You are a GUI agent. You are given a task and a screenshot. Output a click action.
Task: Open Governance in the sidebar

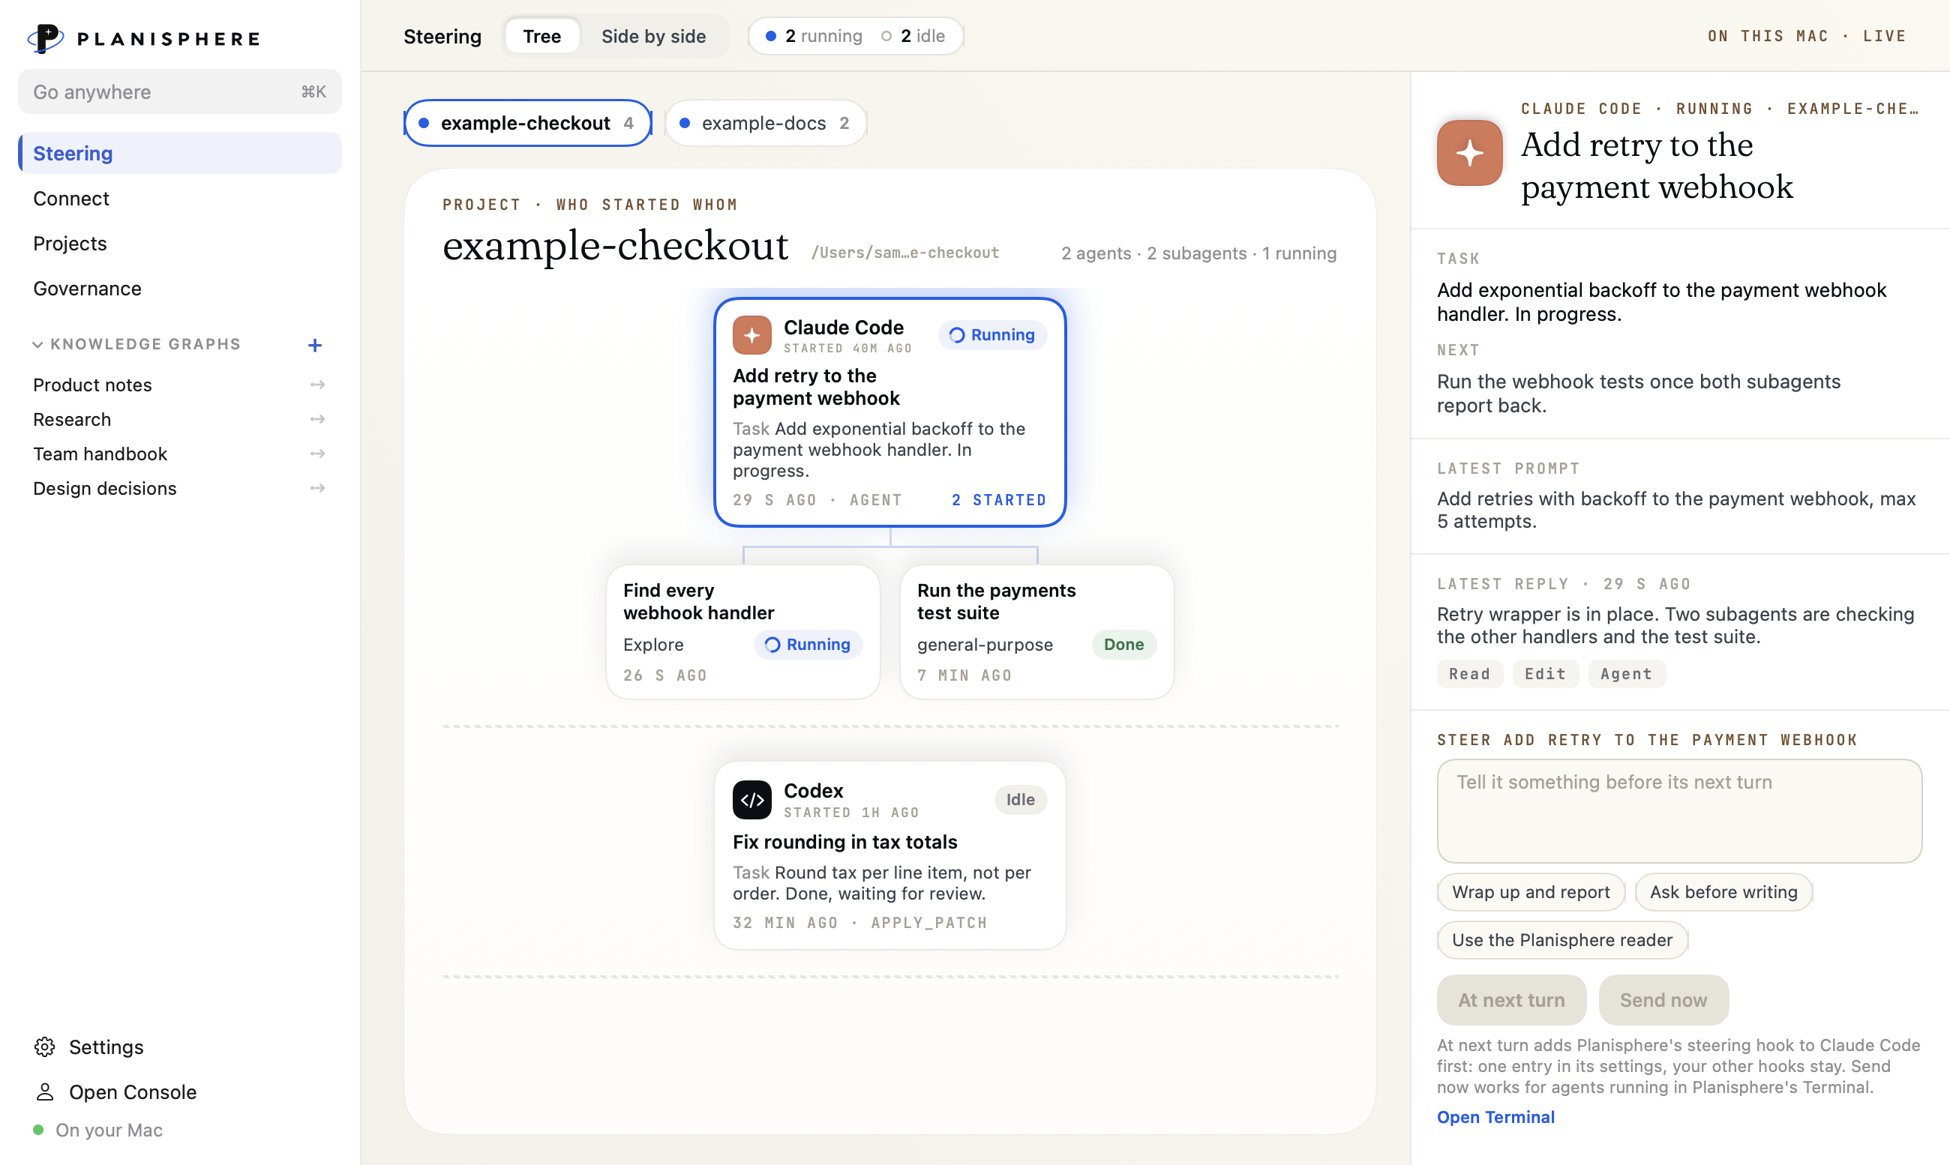point(180,288)
